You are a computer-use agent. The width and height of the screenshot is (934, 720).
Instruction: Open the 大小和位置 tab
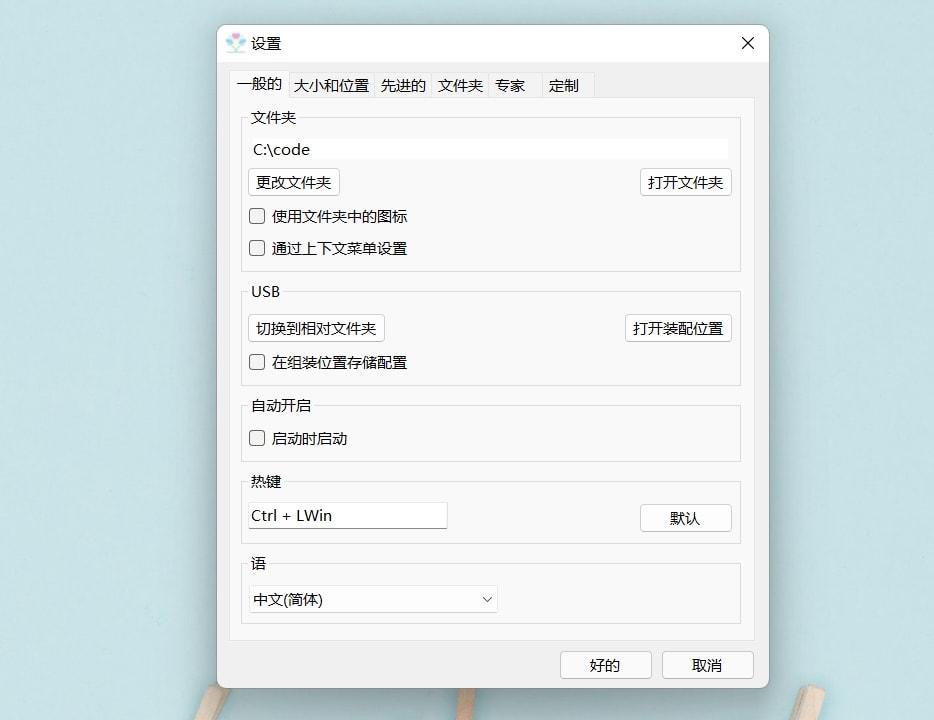[332, 86]
